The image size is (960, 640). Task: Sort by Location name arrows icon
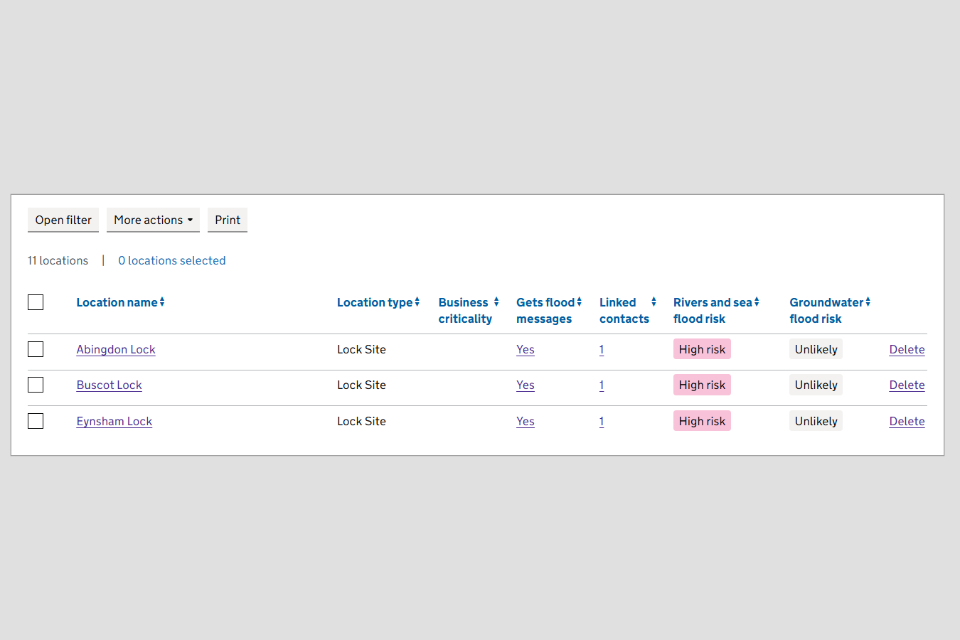(162, 302)
